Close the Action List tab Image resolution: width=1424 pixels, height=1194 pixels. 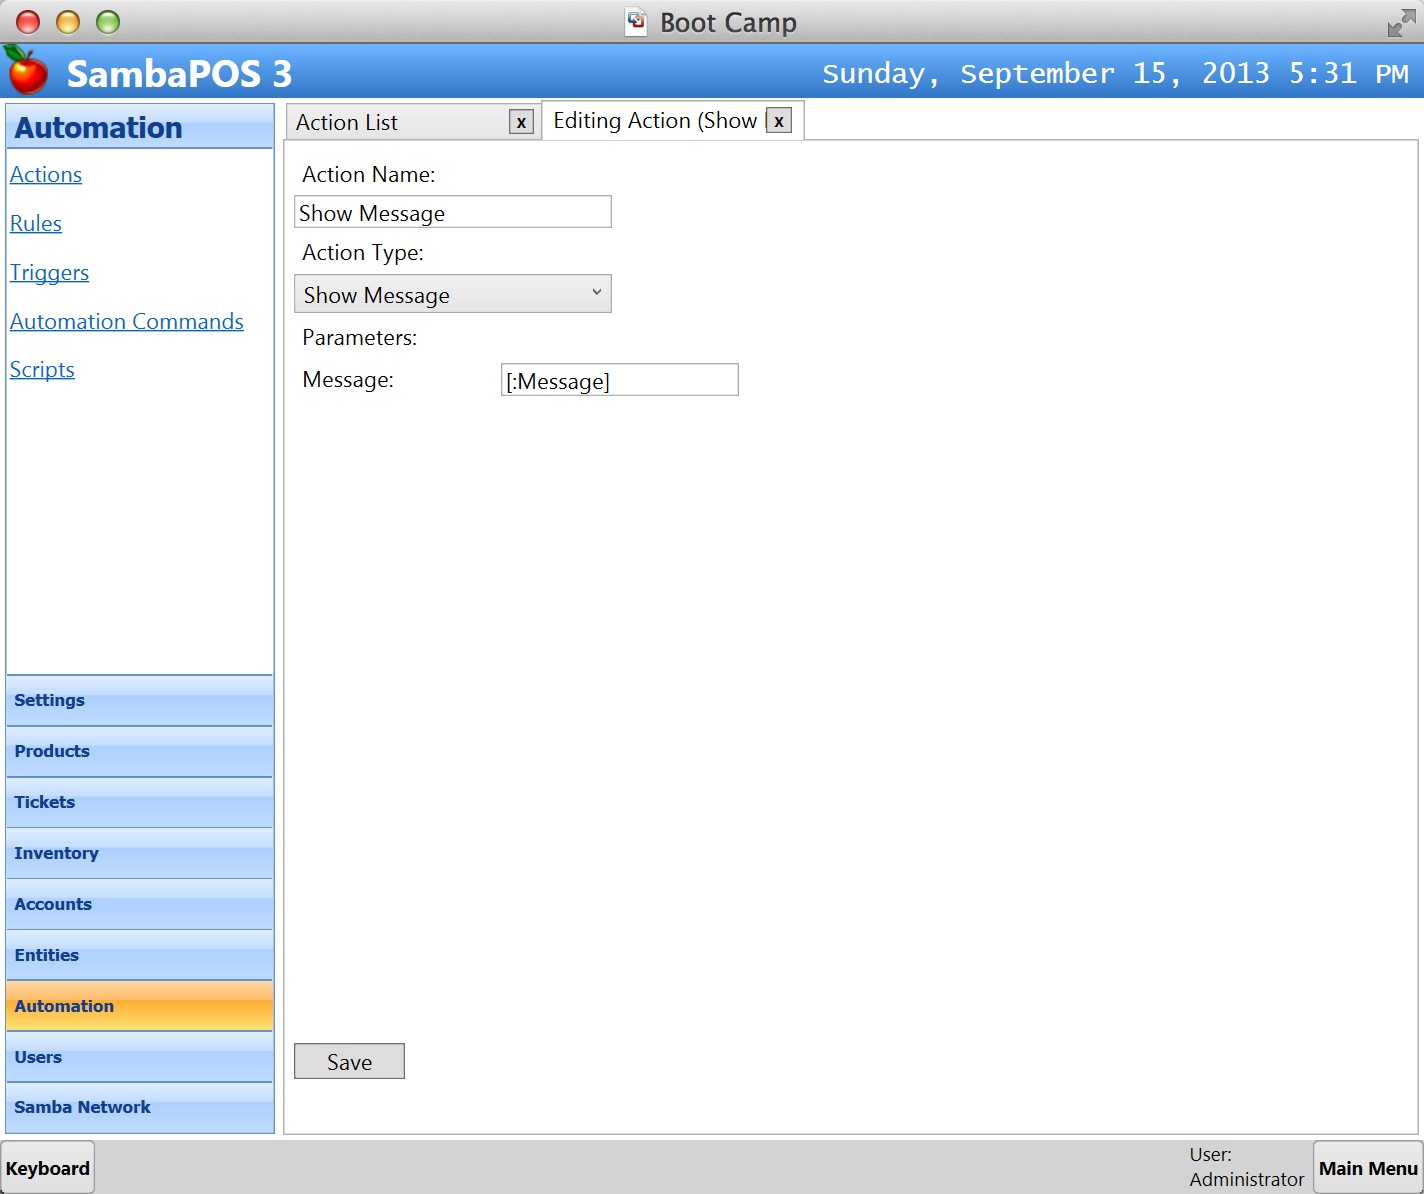[521, 122]
